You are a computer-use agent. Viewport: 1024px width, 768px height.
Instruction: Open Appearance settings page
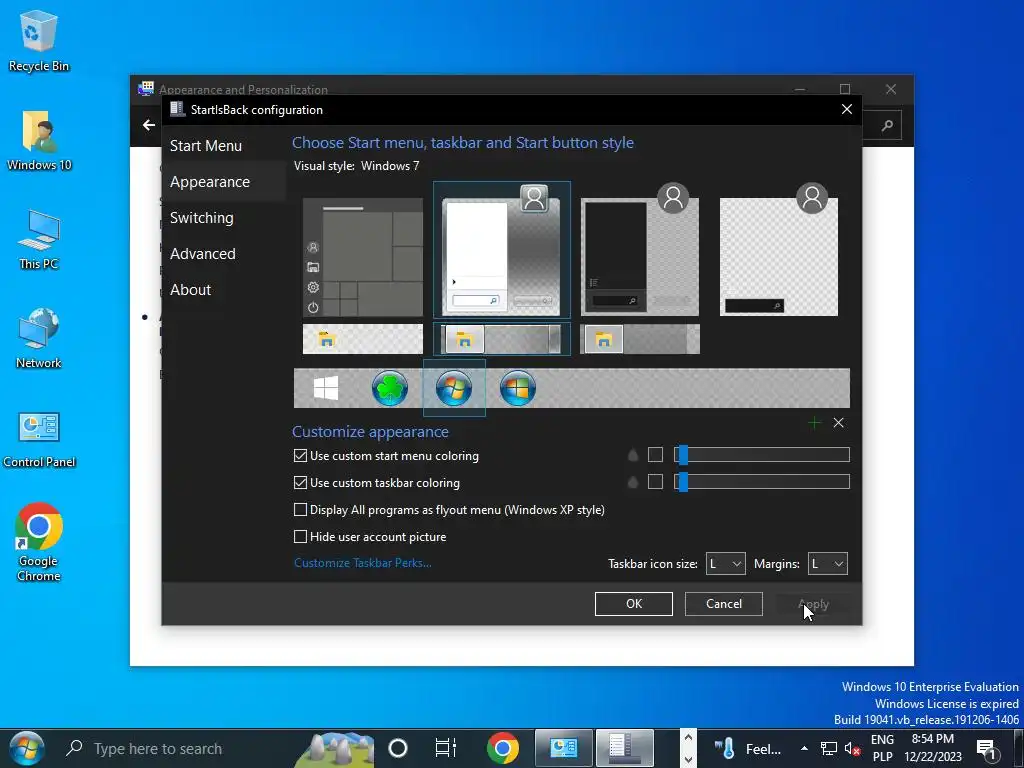(210, 182)
